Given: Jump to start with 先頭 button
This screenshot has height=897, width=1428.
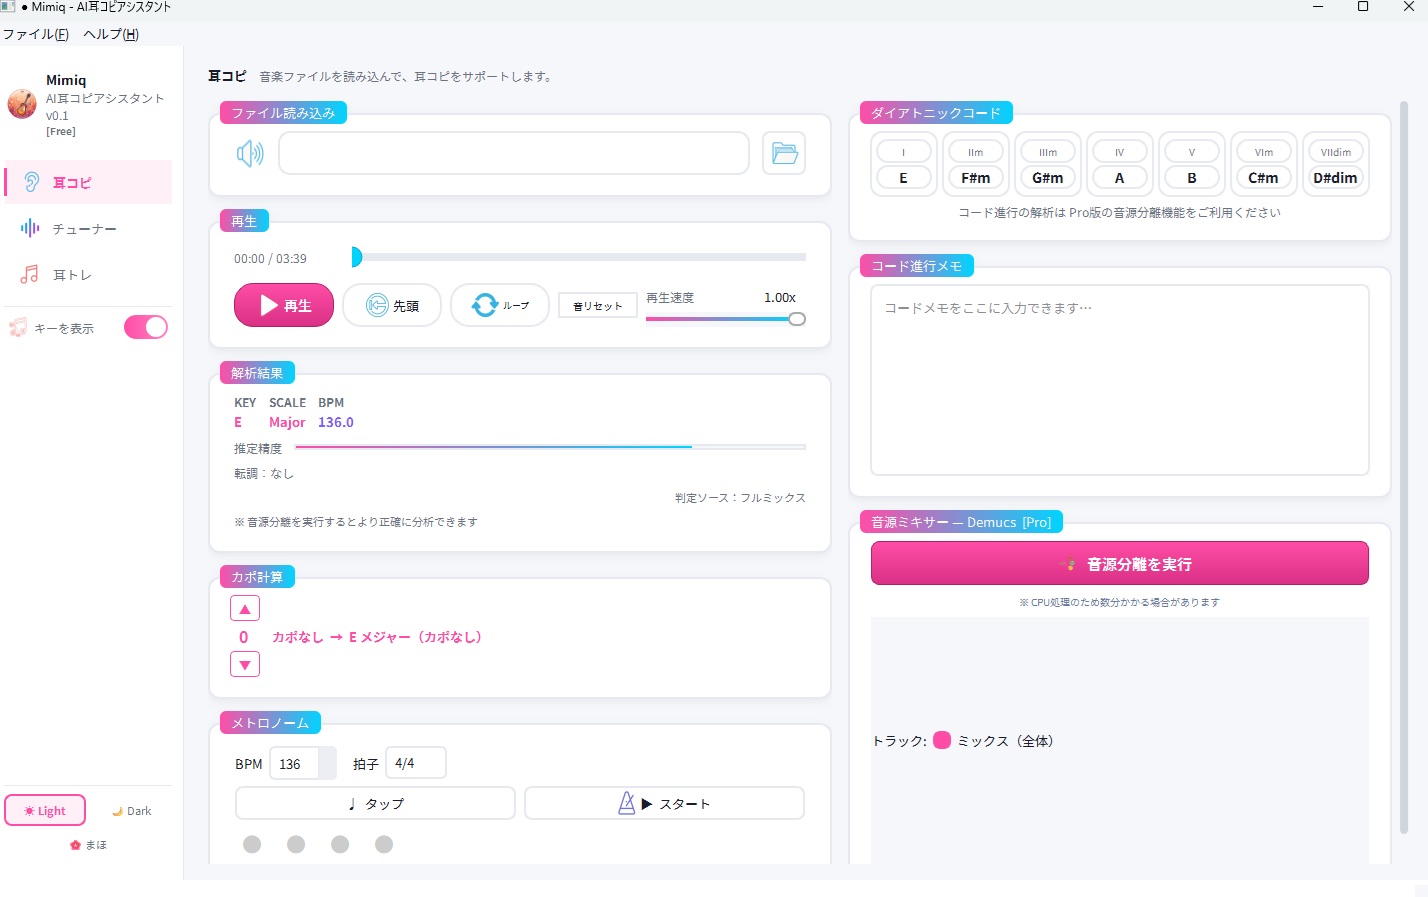Looking at the screenshot, I should [x=392, y=305].
